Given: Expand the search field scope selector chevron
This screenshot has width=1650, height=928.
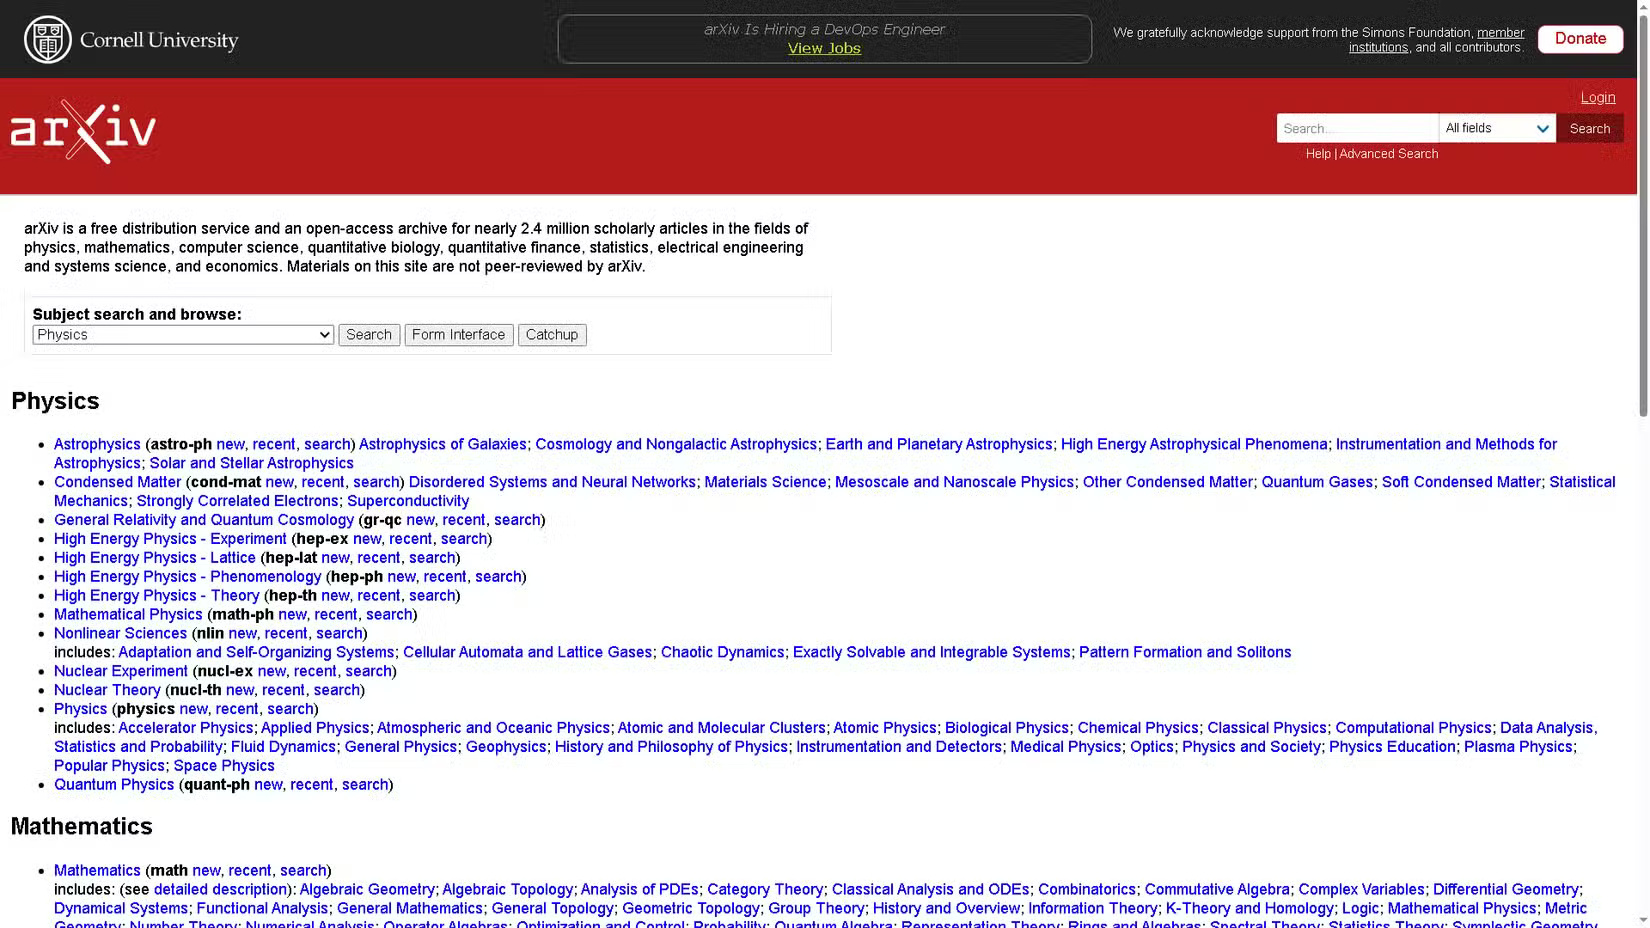Looking at the screenshot, I should 1542,128.
